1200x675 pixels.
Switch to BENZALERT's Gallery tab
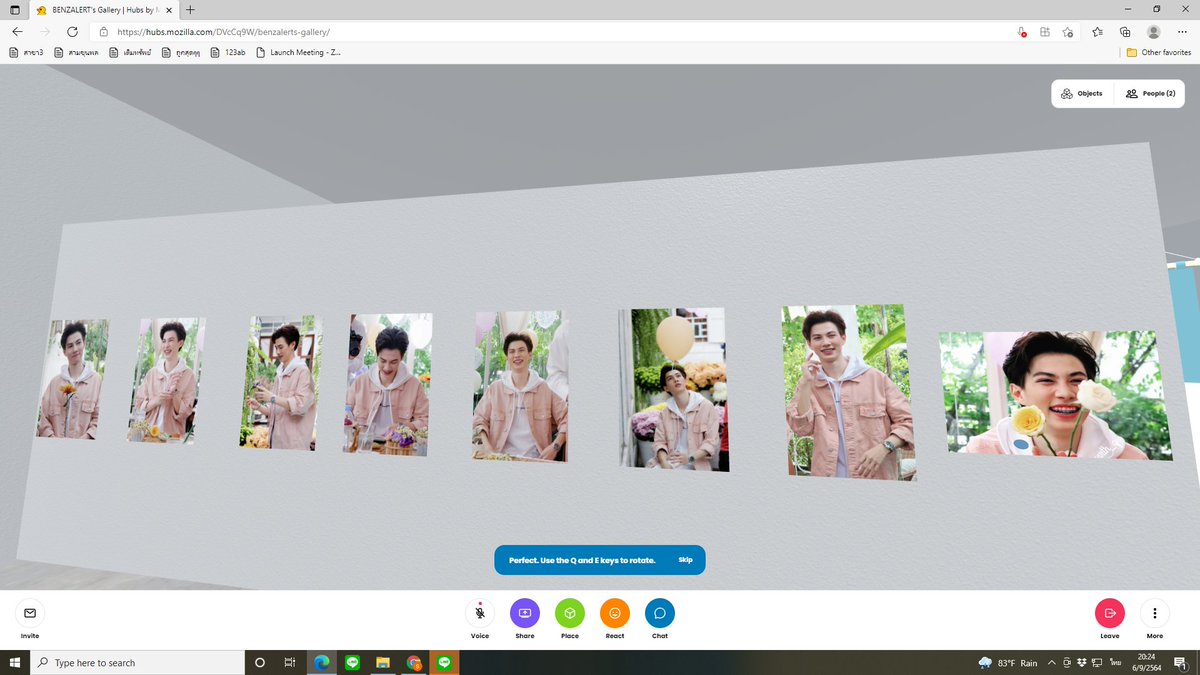[104, 10]
